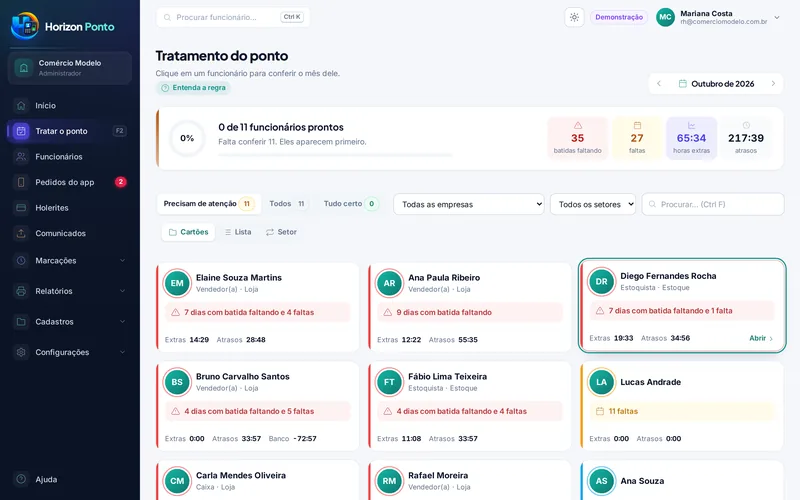Image resolution: width=800 pixels, height=500 pixels.
Task: Select the Todos tab
Action: (287, 204)
